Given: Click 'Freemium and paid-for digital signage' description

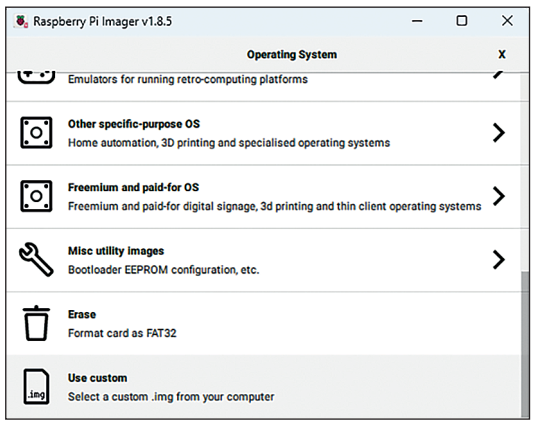Looking at the screenshot, I should point(275,207).
